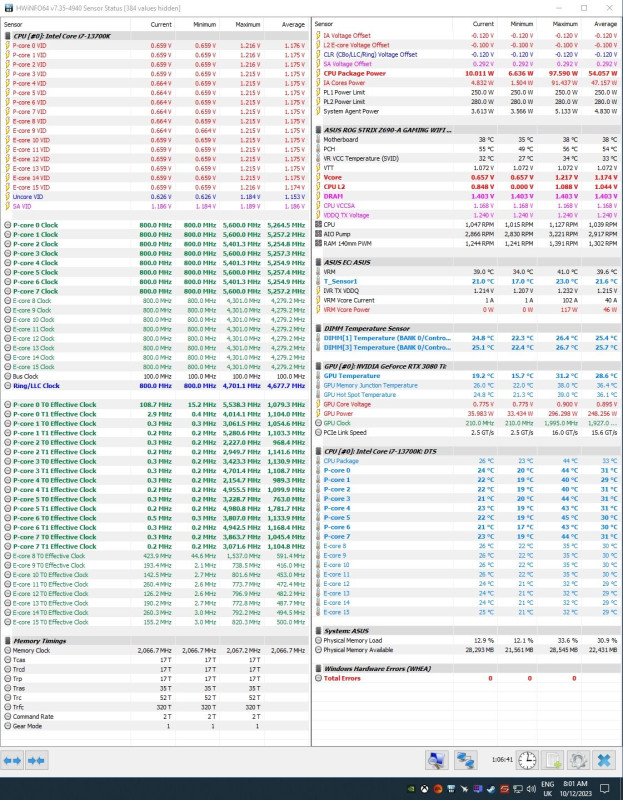Select the PL1 Power Limit row

466,92
